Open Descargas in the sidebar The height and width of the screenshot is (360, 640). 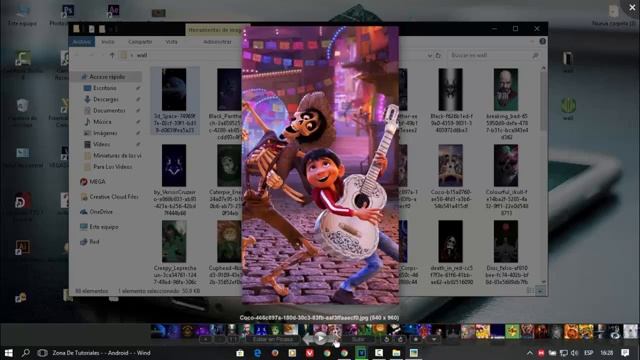coord(105,99)
